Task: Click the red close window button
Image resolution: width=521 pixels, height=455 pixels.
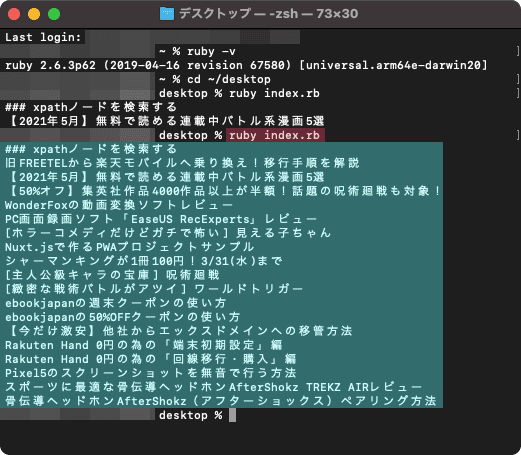Action: (x=14, y=14)
